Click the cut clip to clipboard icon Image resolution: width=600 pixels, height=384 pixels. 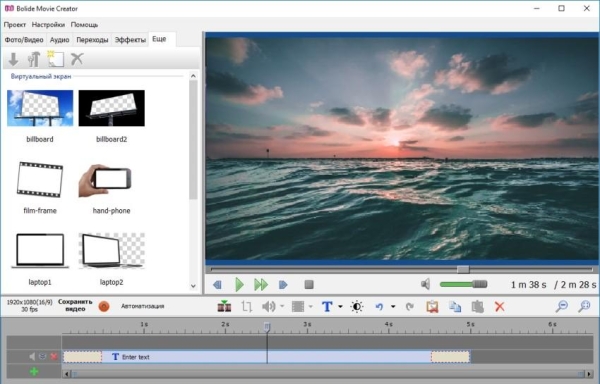[x=432, y=306]
